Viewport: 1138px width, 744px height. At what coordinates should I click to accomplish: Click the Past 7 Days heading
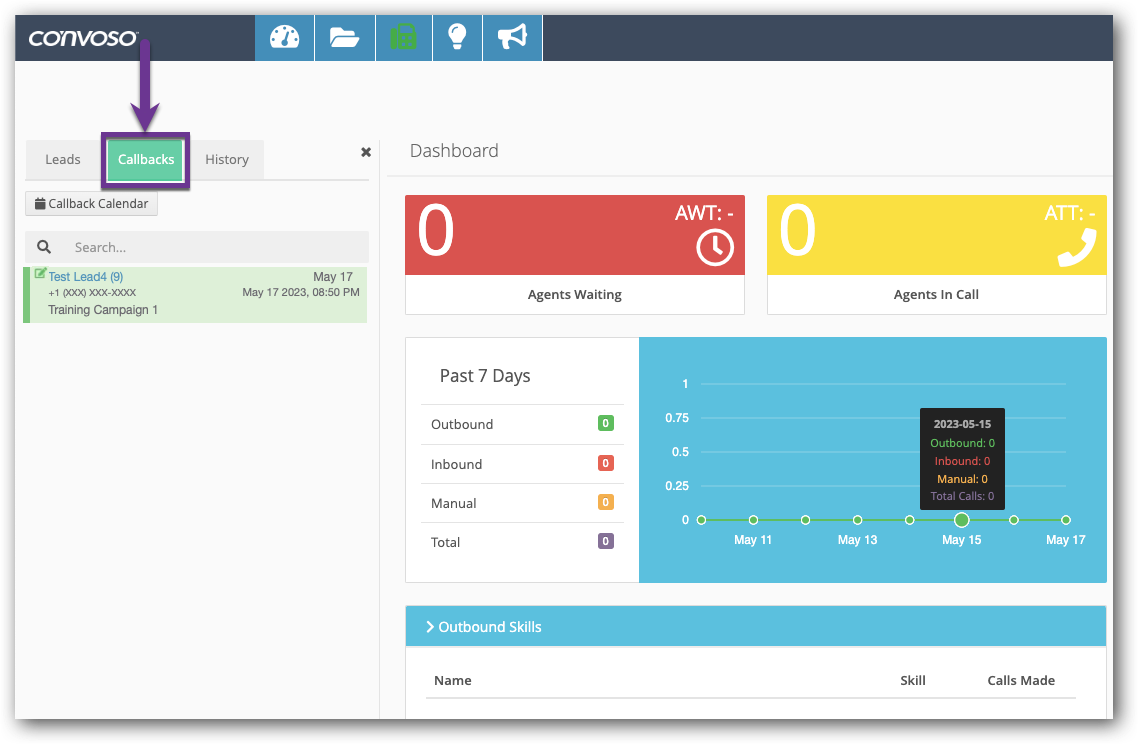click(485, 376)
